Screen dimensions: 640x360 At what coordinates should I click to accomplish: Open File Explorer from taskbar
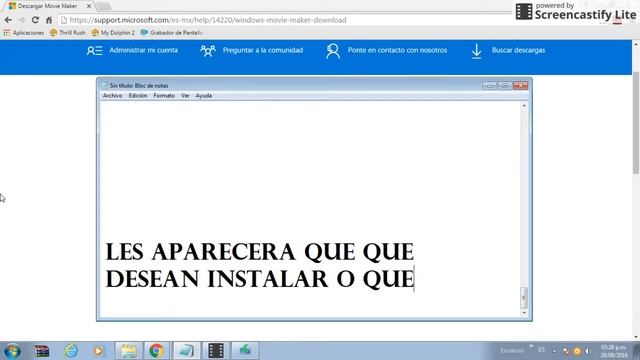(129, 351)
